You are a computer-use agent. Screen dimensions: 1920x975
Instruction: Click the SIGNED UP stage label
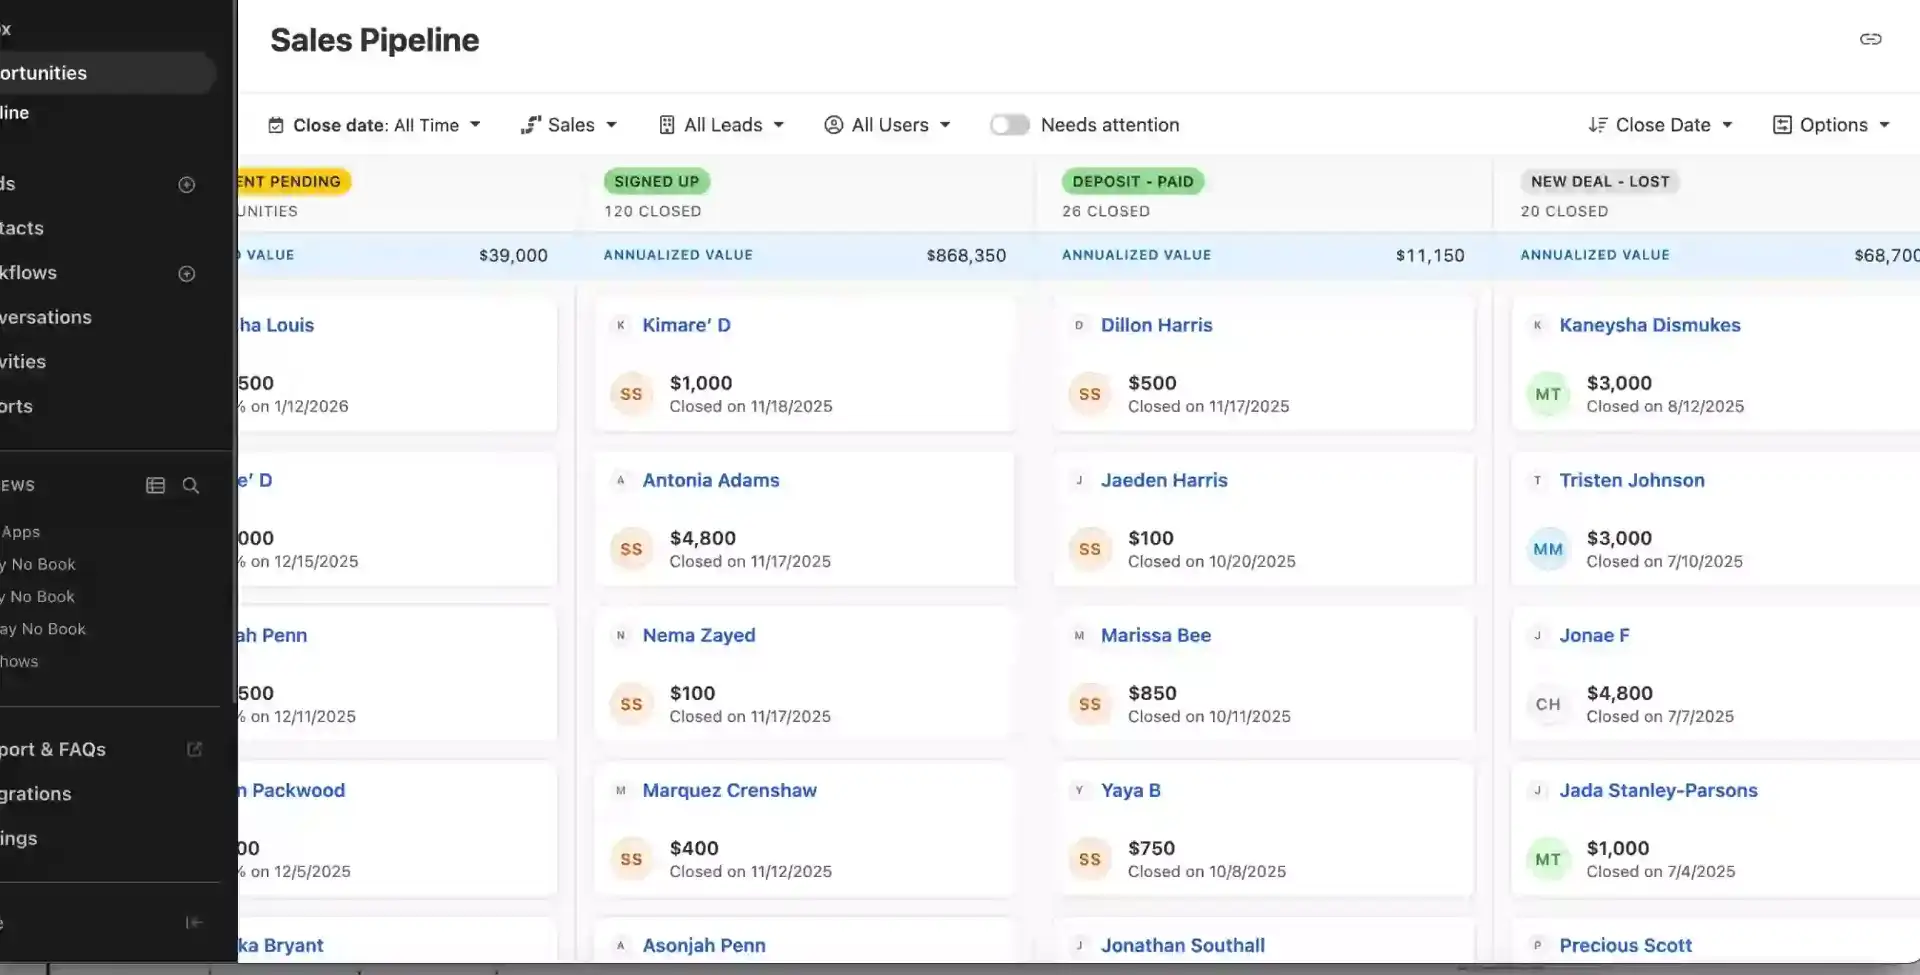point(657,181)
